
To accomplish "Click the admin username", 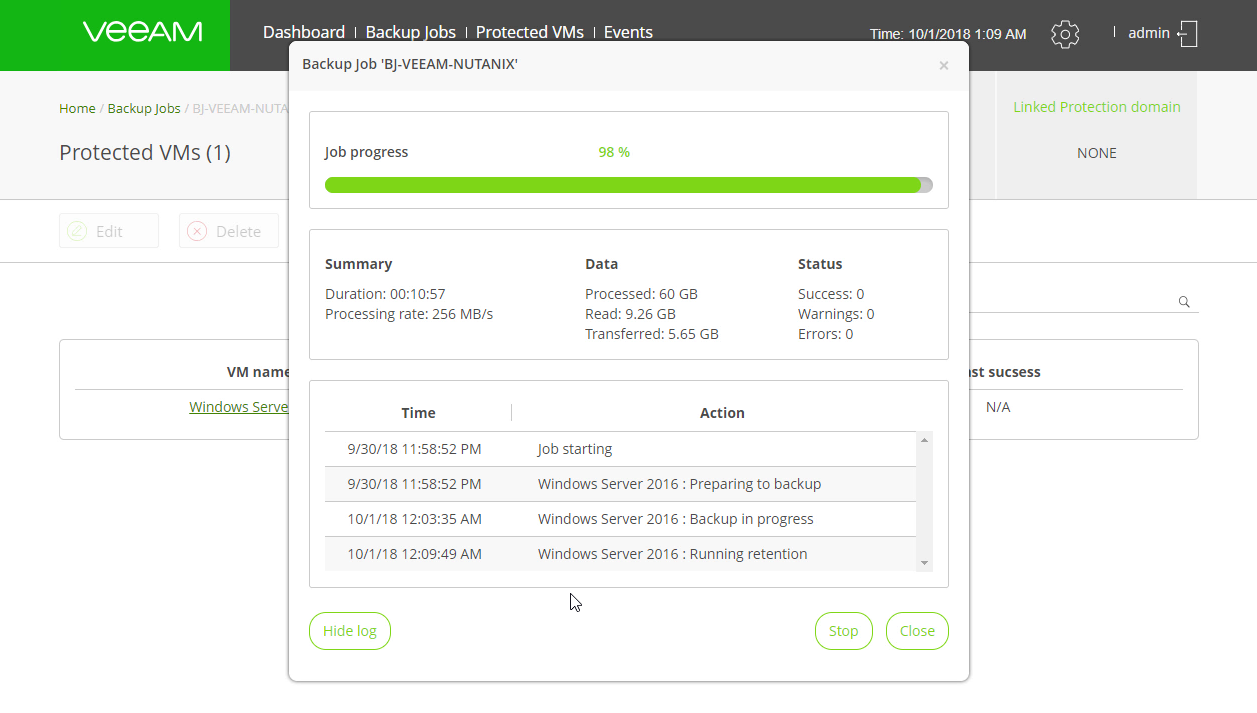I will (1149, 33).
